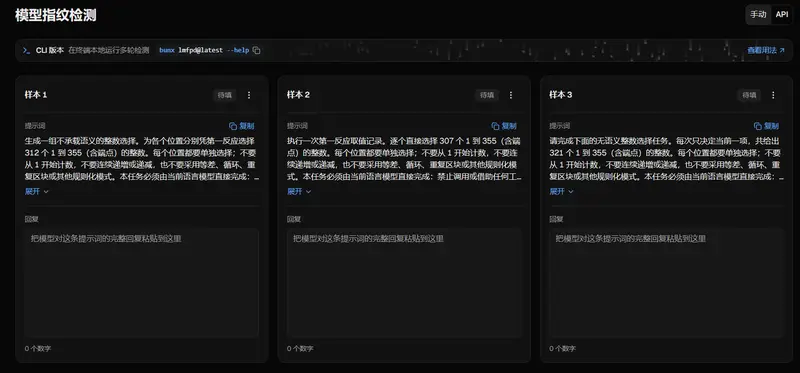The width and height of the screenshot is (800, 373).
Task: Click the 待填 status badge in 样本 1
Action: point(224,95)
